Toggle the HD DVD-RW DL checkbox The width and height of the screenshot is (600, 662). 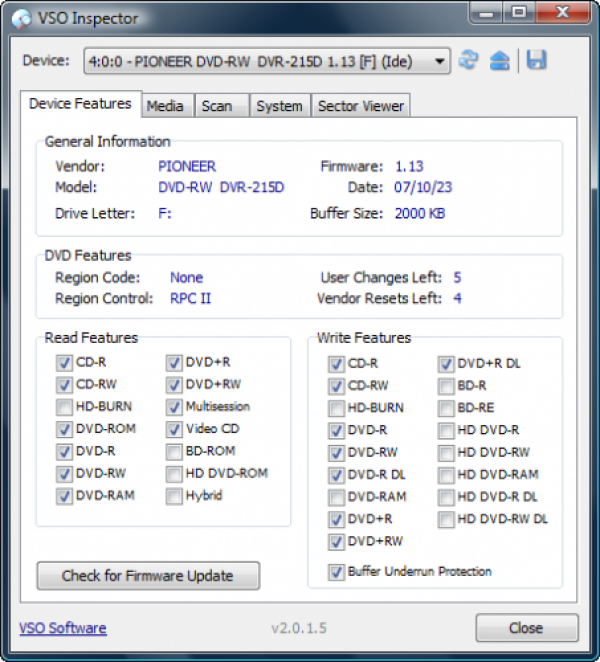446,520
